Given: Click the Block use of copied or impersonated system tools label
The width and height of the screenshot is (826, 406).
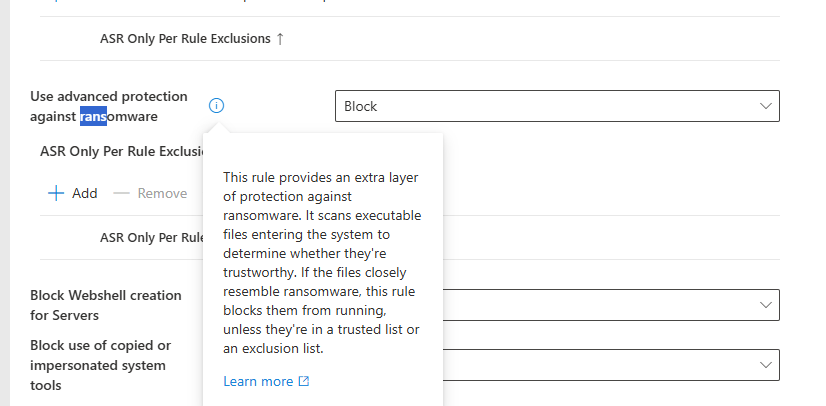Looking at the screenshot, I should (101, 365).
